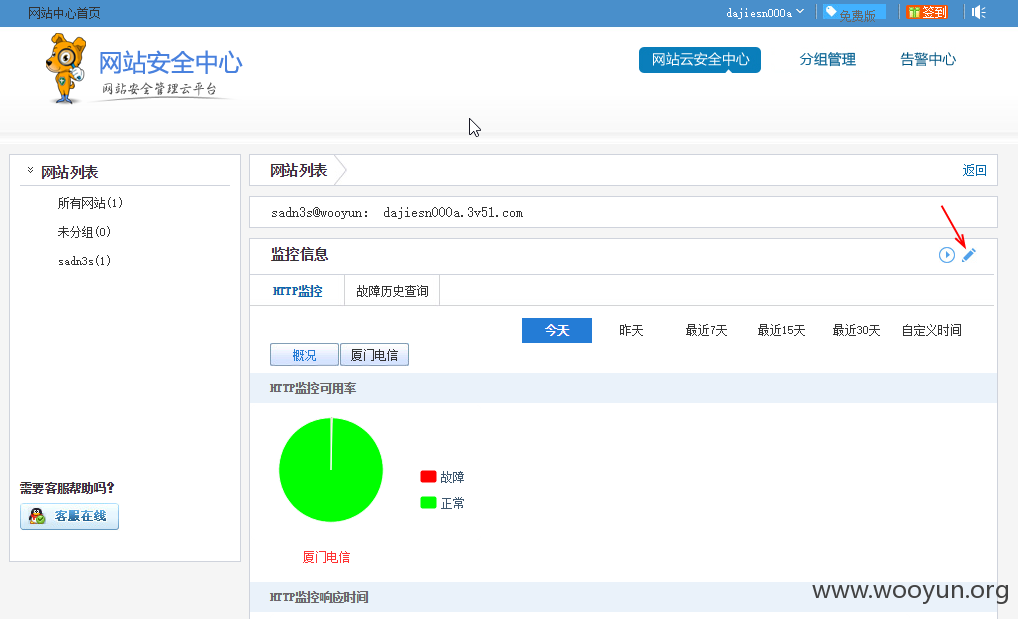Switch to the 故障历史查询 tab
This screenshot has height=619, width=1018.
(392, 291)
